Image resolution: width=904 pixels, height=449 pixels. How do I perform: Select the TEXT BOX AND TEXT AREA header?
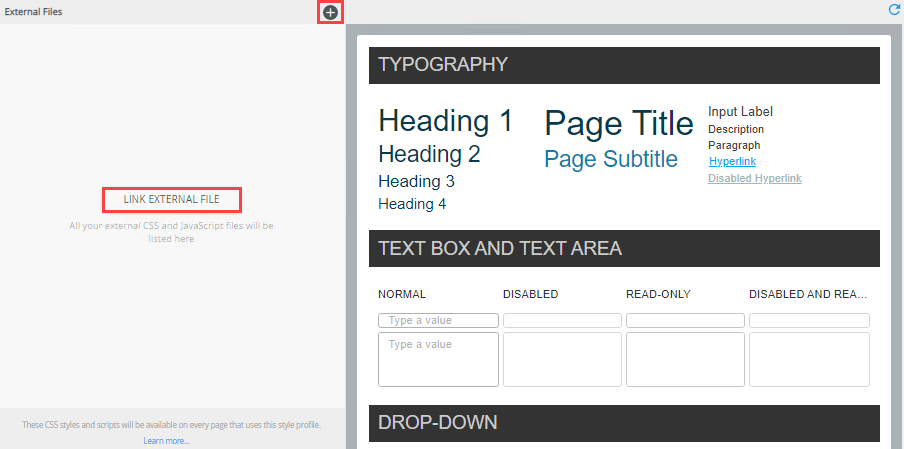pos(624,248)
